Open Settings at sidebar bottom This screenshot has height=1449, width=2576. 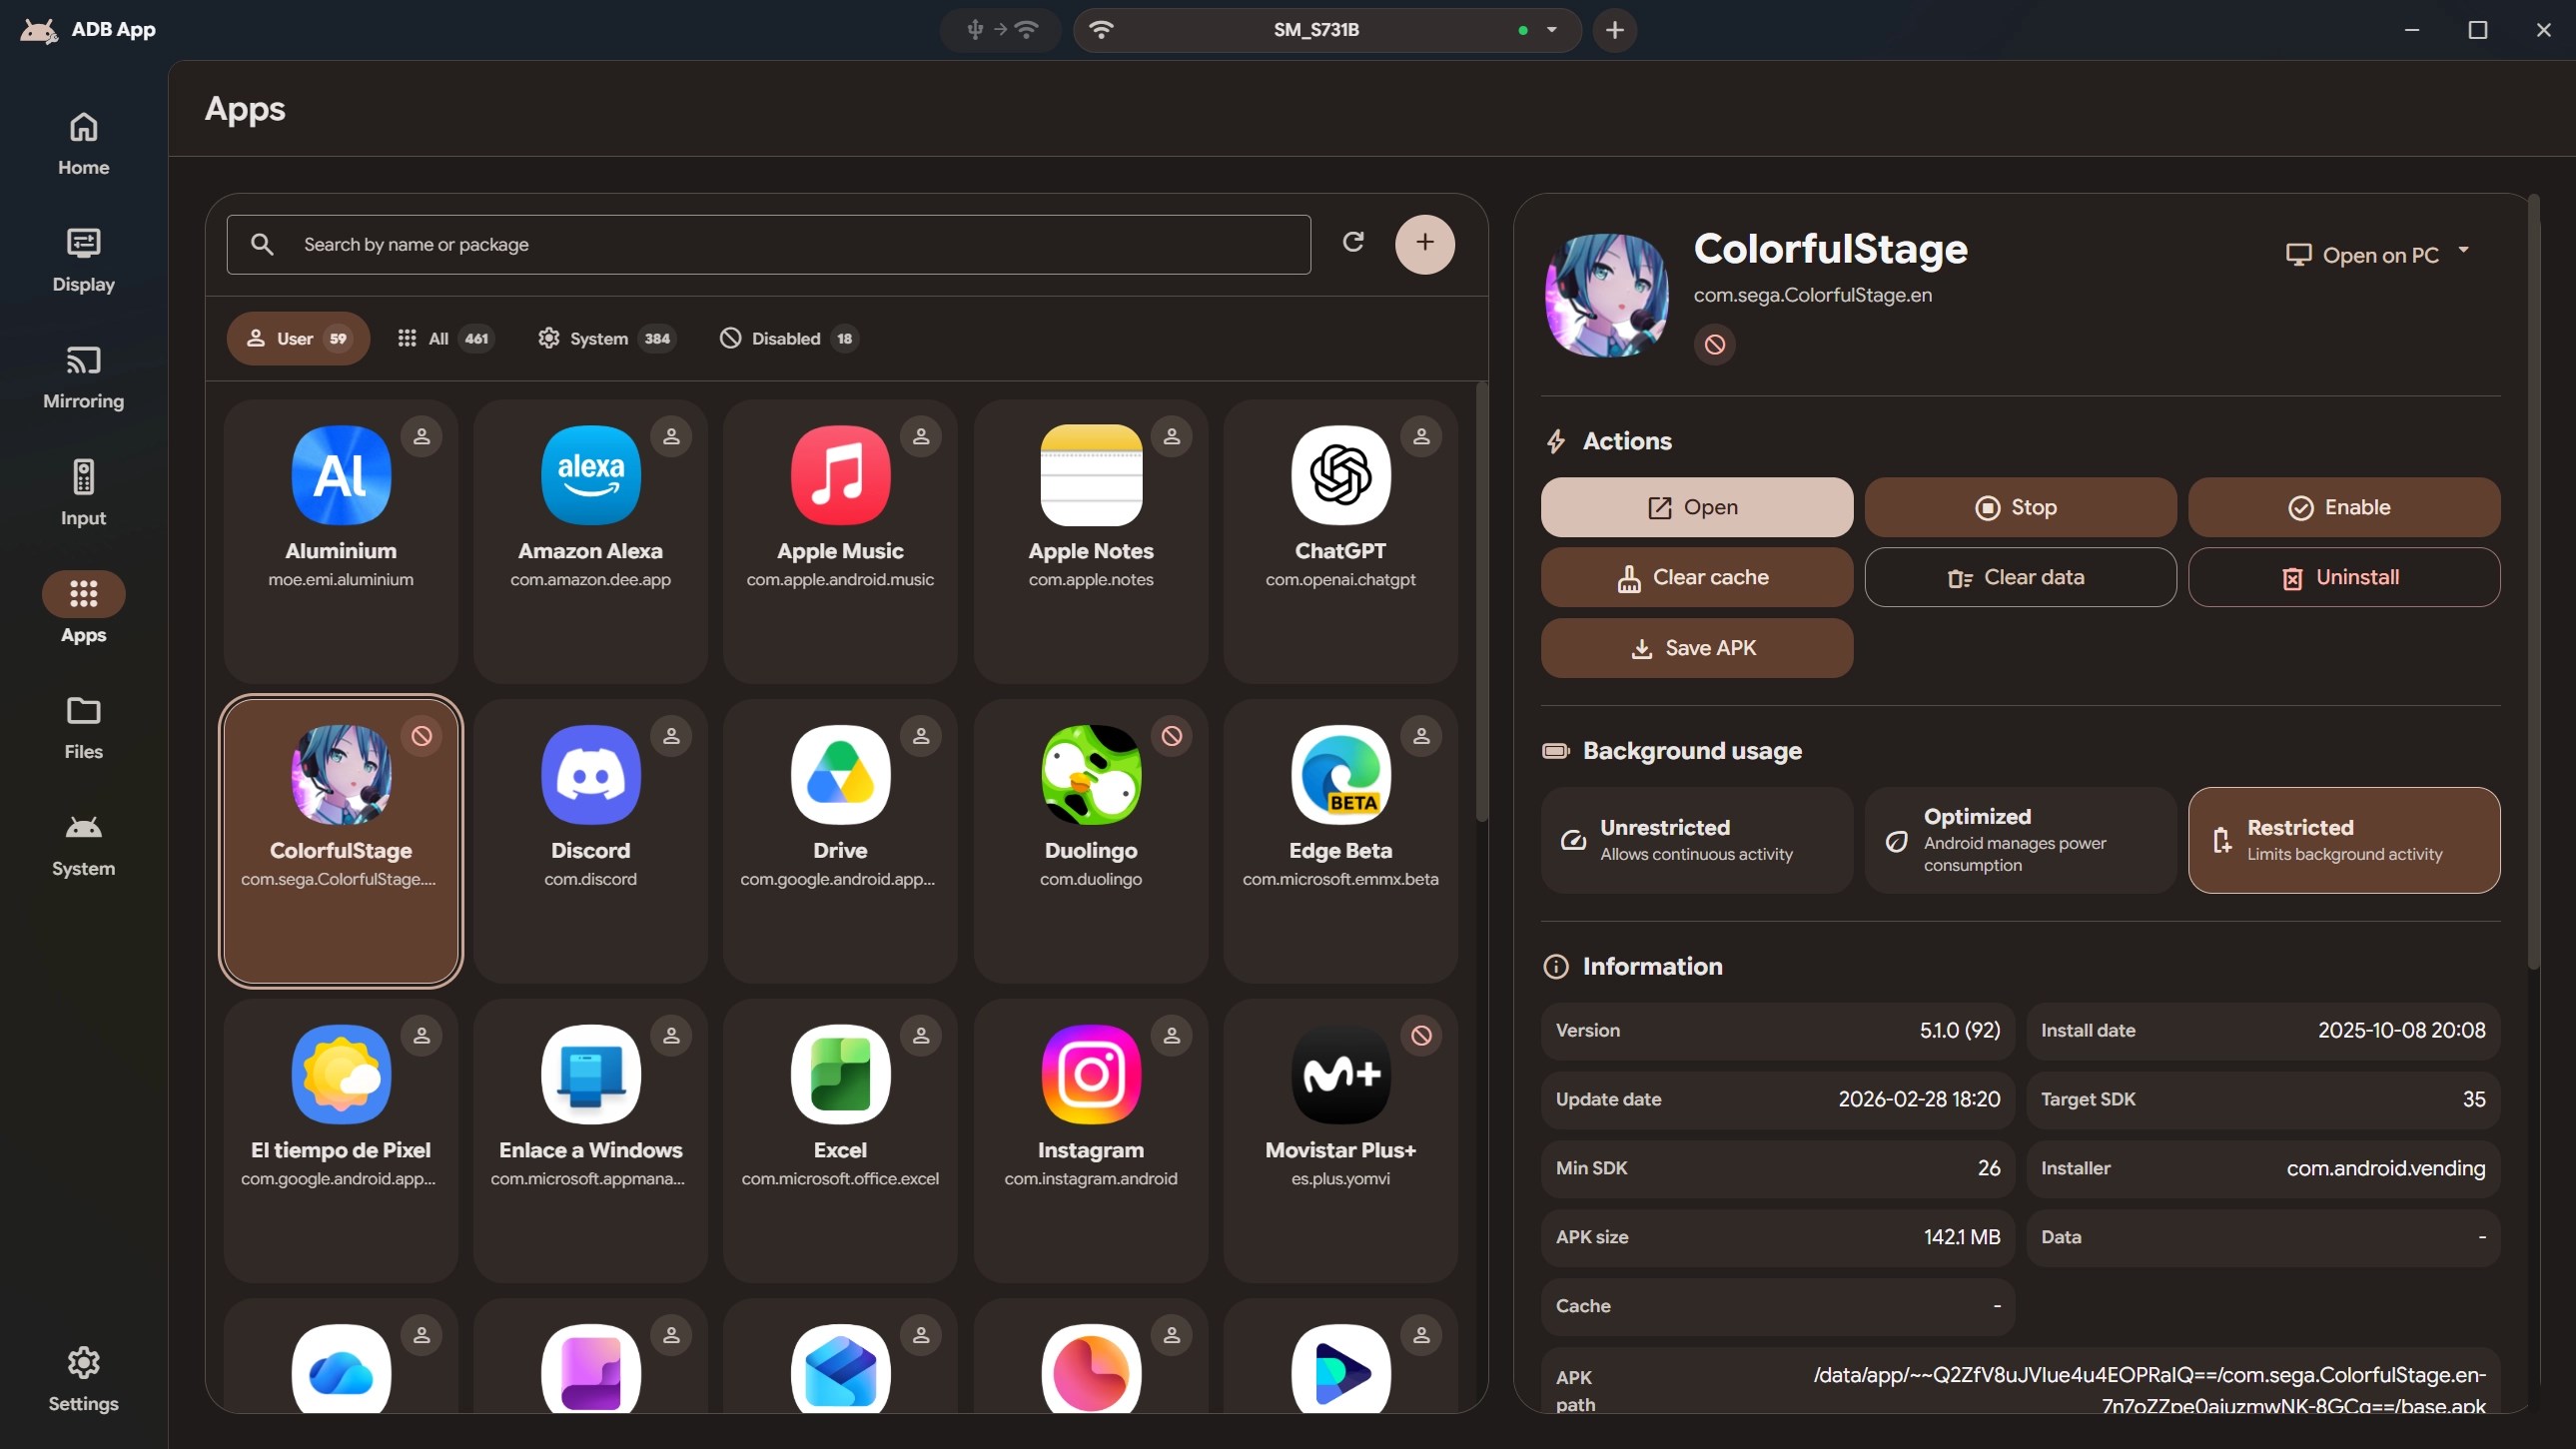[x=83, y=1379]
